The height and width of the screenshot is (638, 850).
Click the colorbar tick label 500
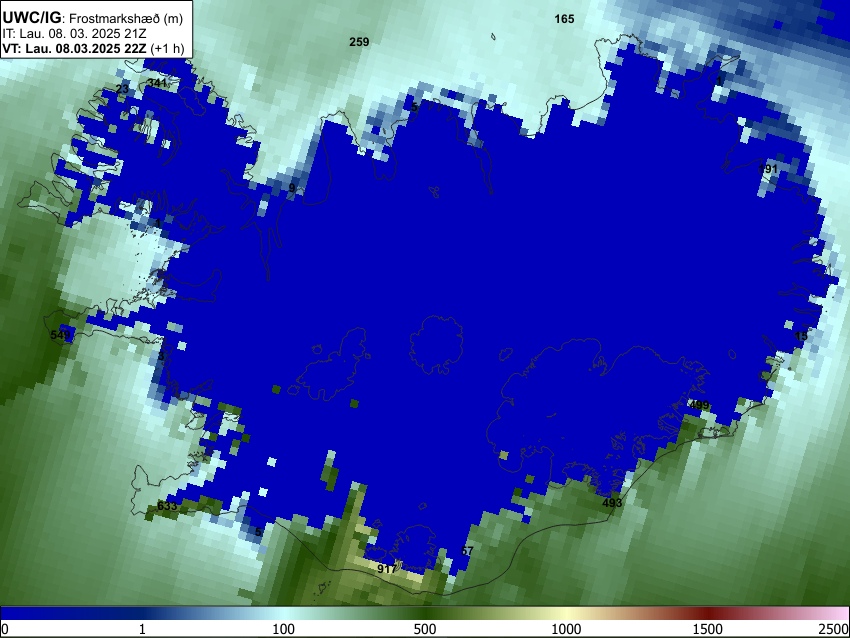tap(425, 629)
